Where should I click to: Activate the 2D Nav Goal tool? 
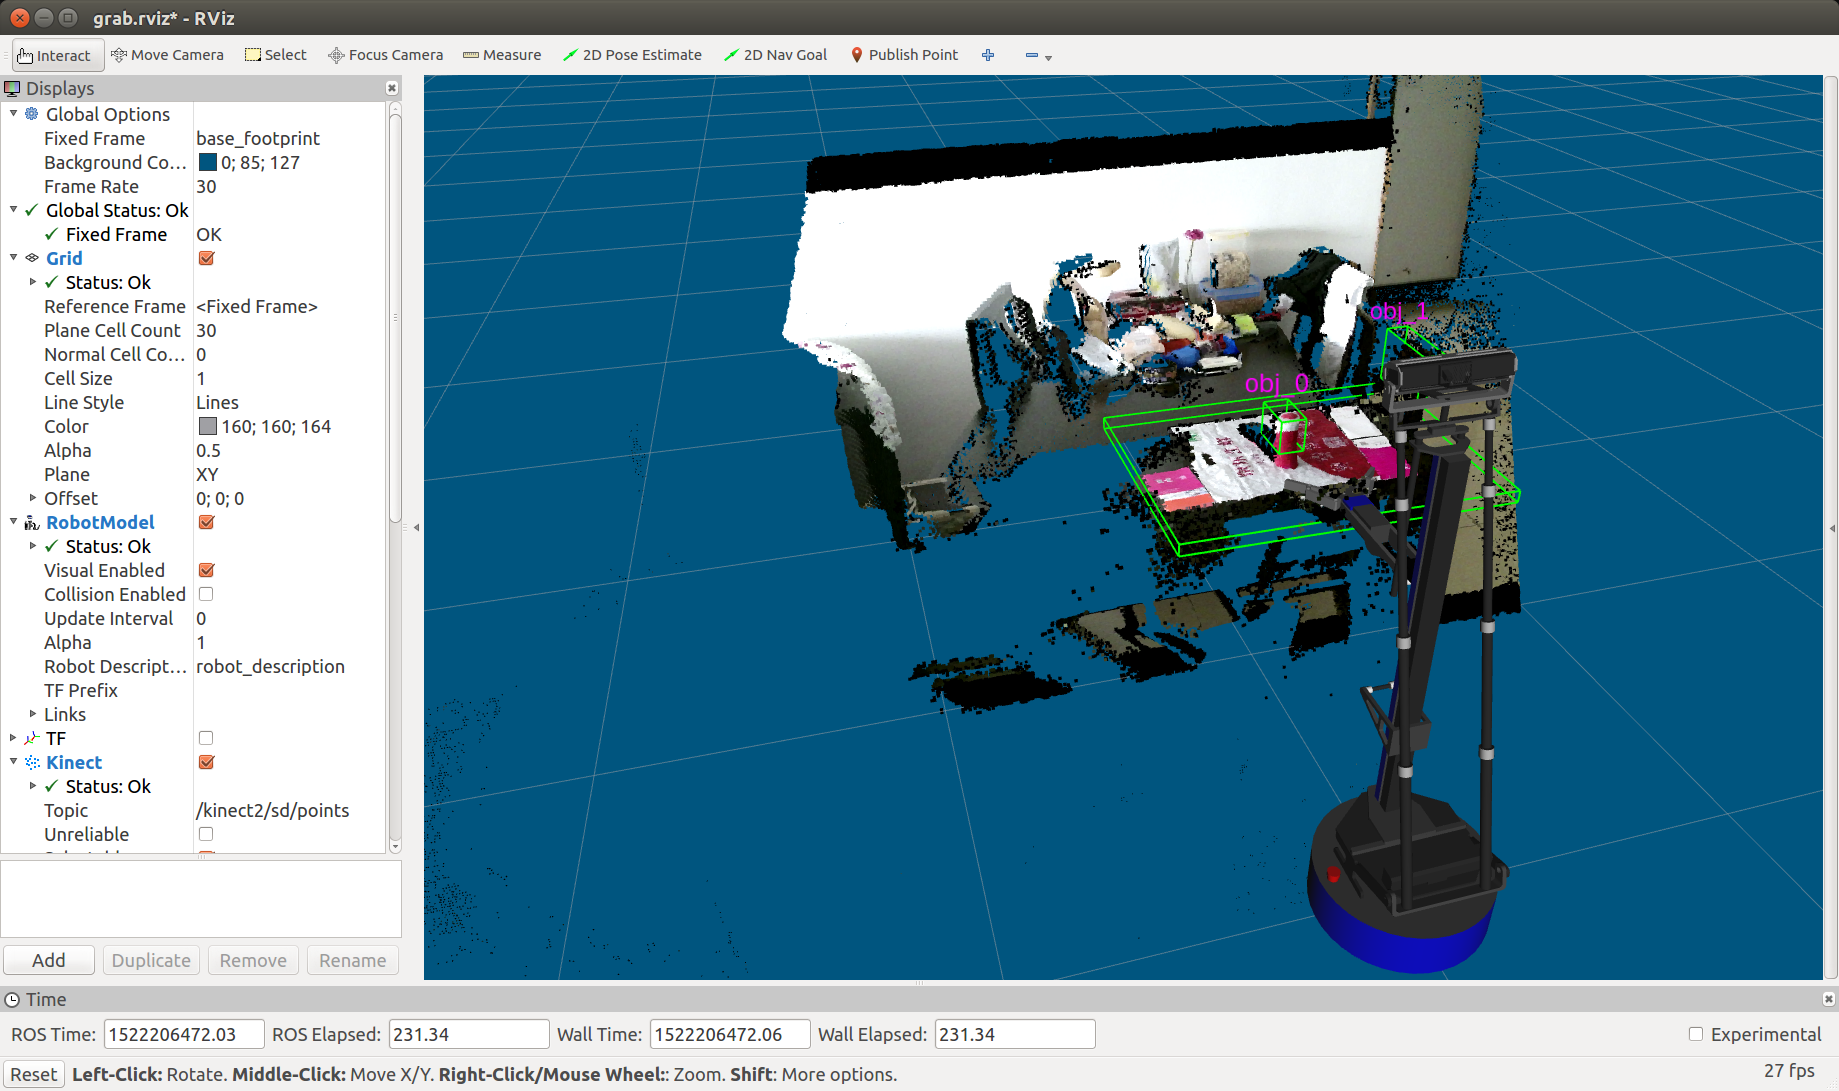[775, 55]
